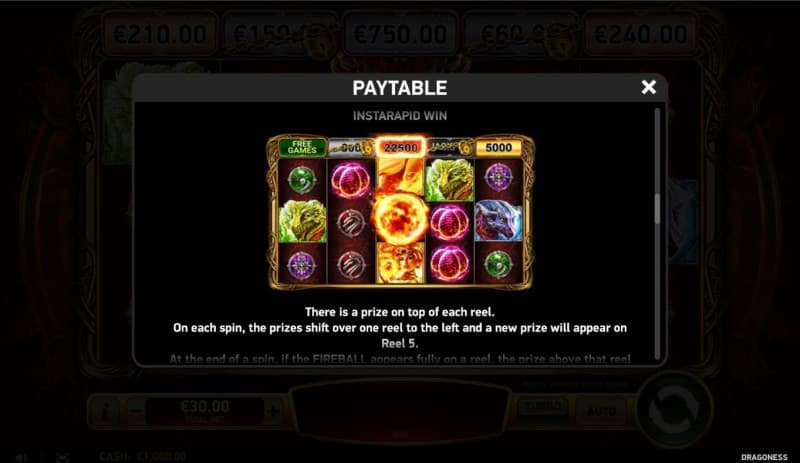
Task: Click the paytable vertical scrollbar thumb
Action: (657, 208)
